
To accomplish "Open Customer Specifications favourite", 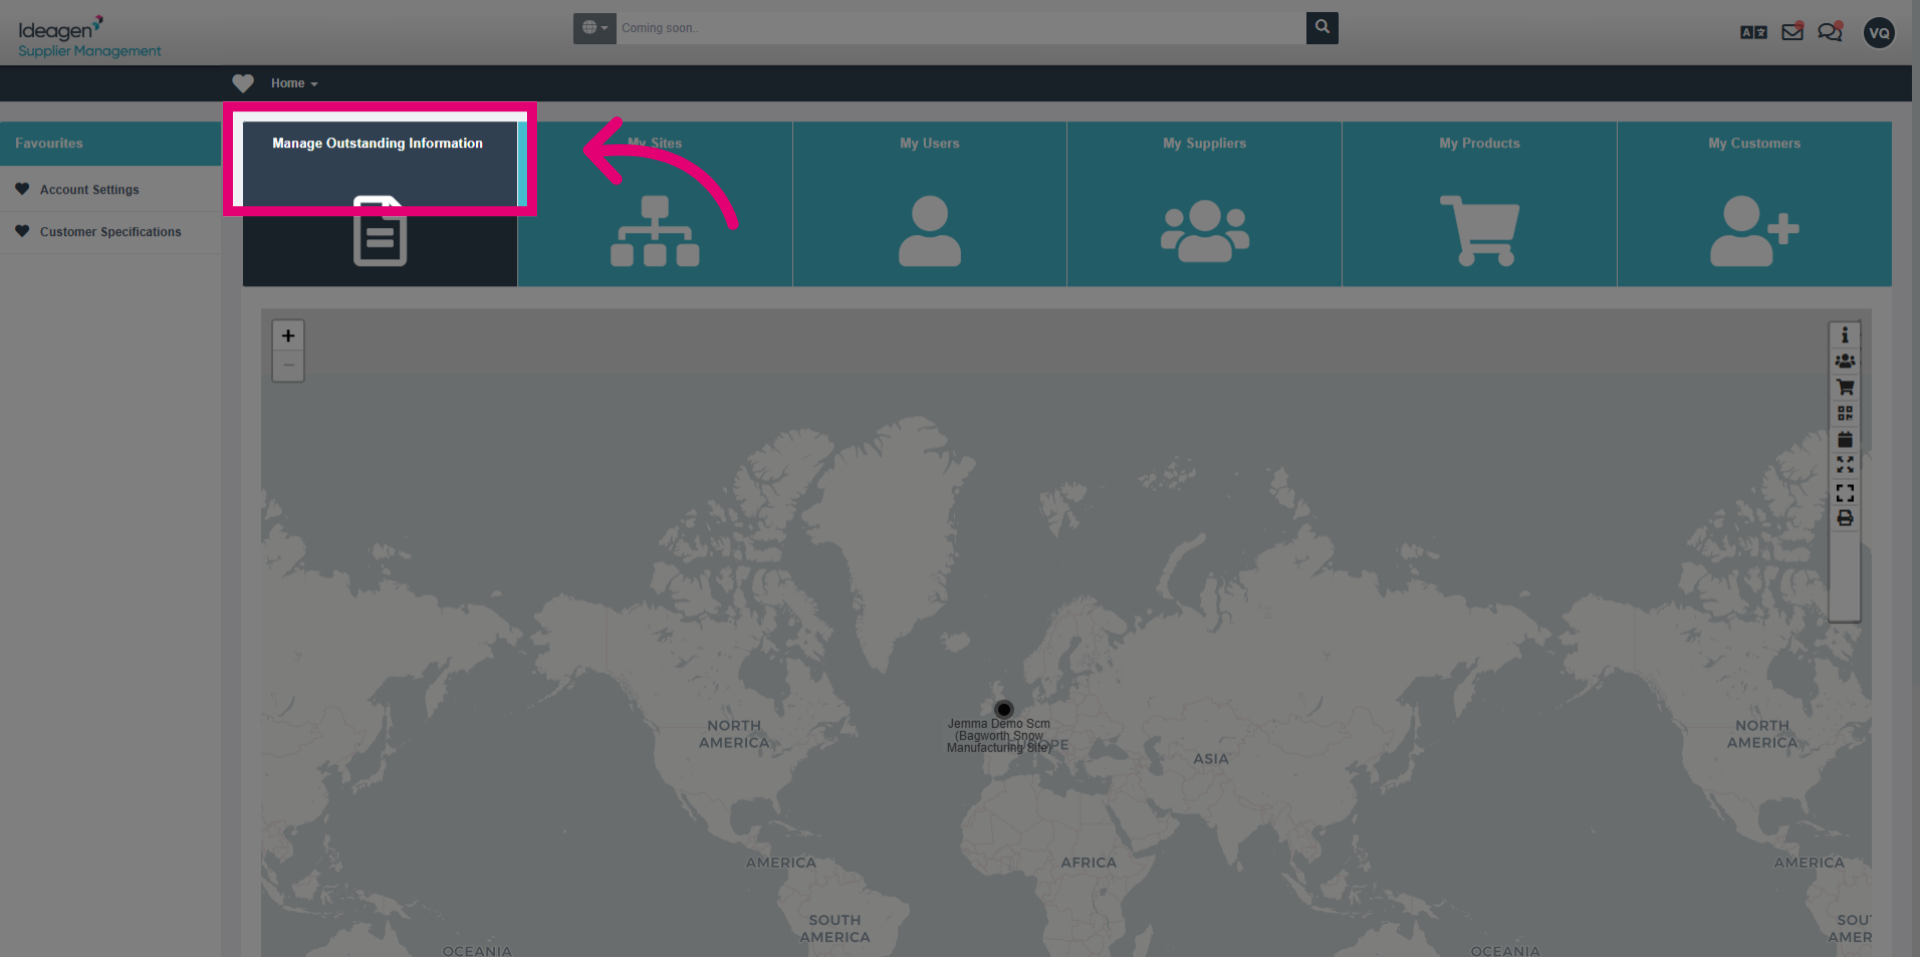I will tap(110, 231).
